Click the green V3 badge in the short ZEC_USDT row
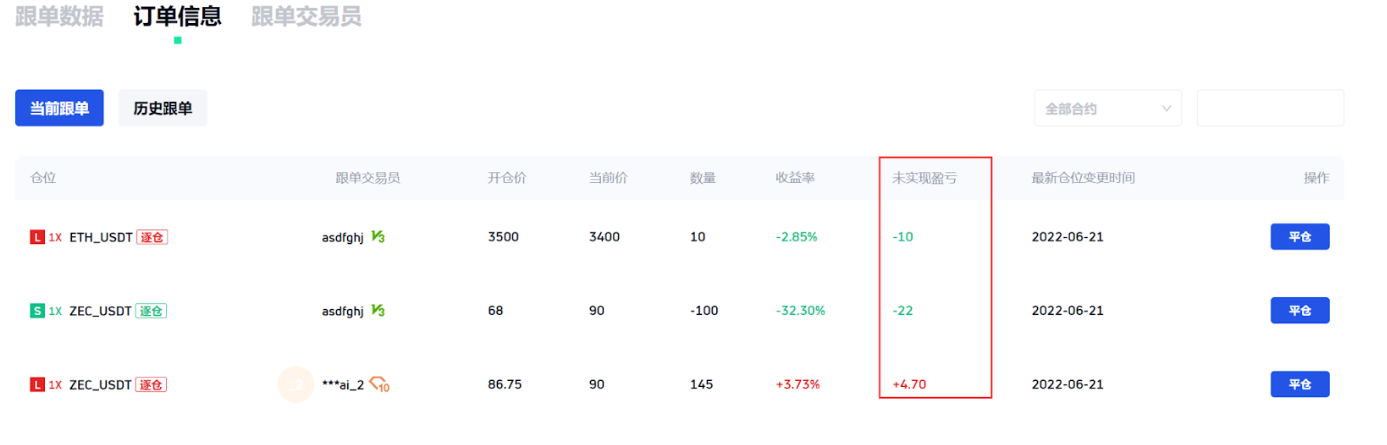The image size is (1387, 445). tap(378, 311)
